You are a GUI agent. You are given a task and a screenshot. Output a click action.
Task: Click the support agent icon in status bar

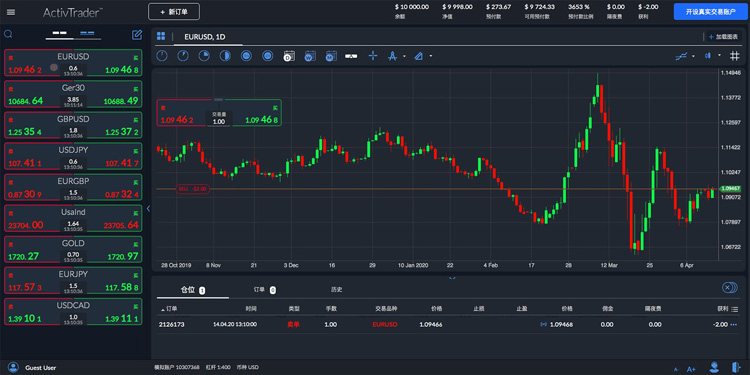[x=715, y=367]
